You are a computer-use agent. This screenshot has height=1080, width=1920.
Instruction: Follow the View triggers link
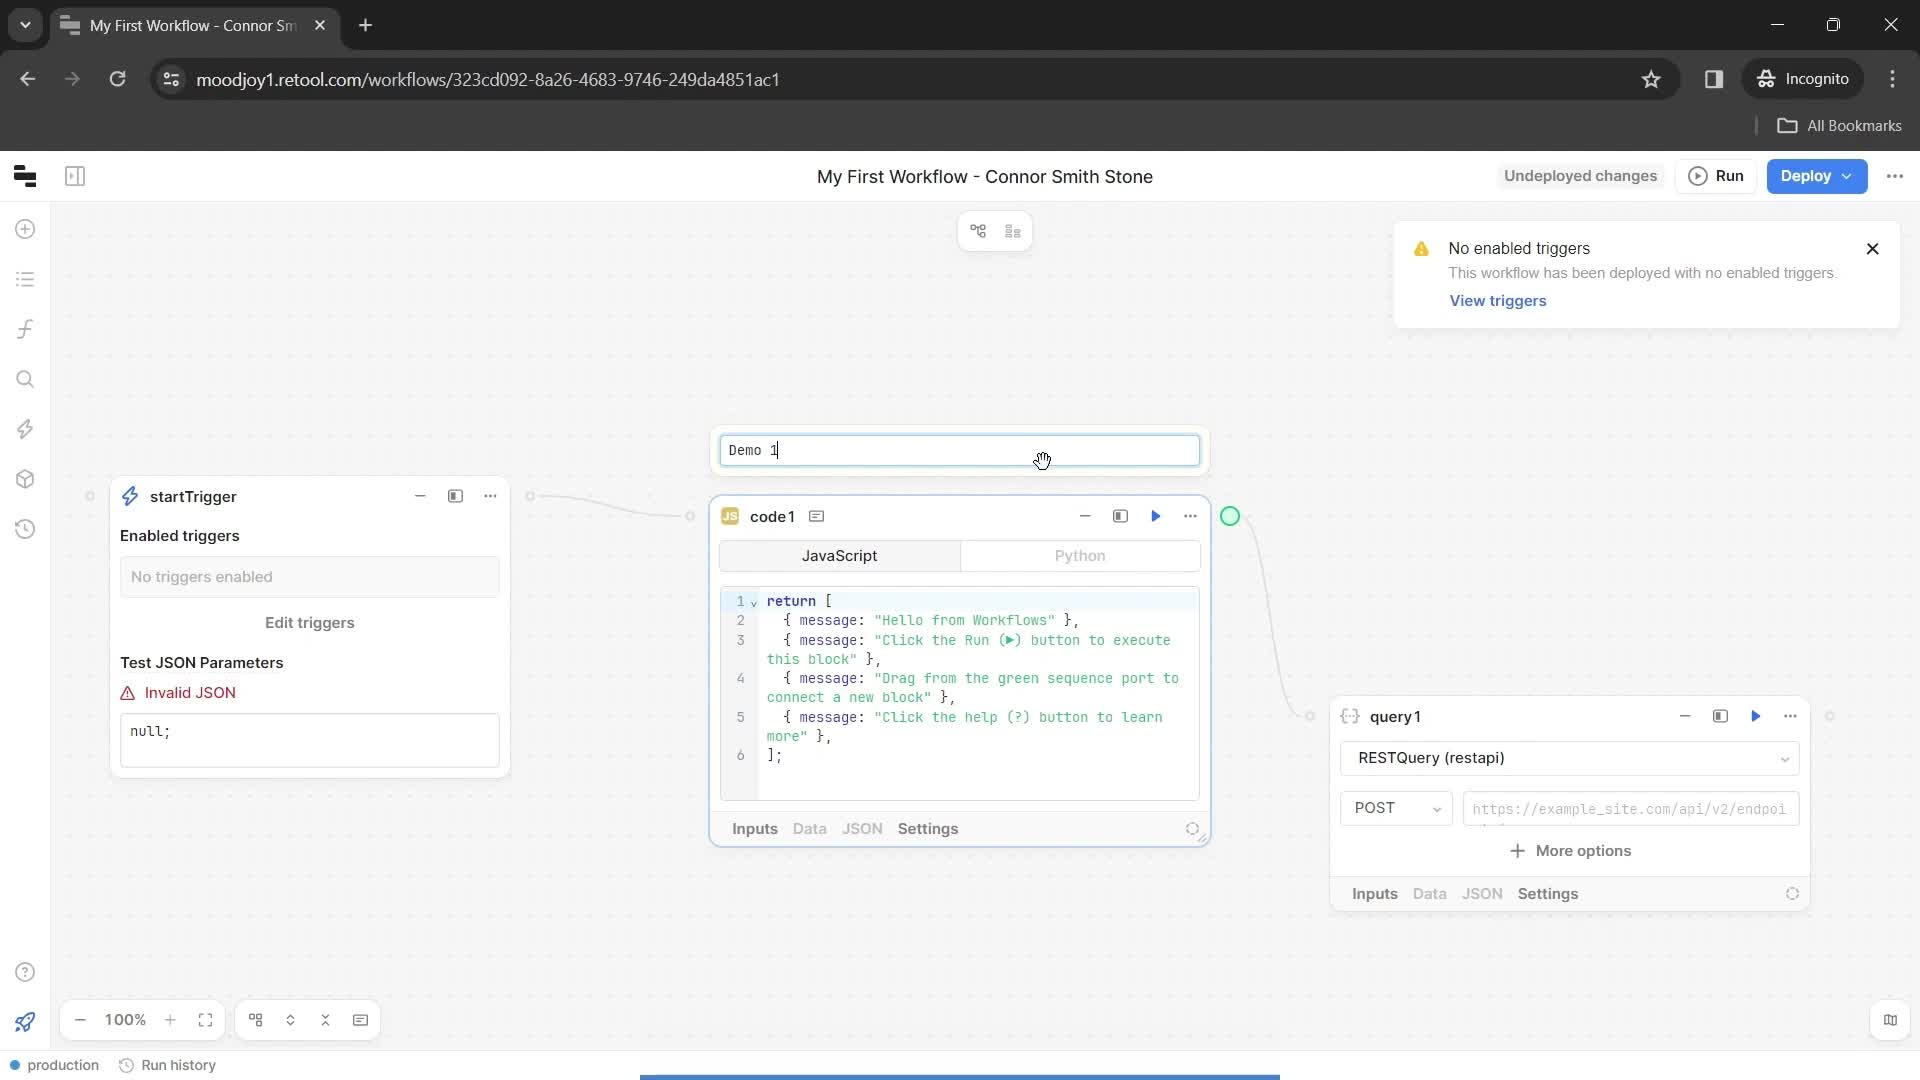tap(1498, 301)
